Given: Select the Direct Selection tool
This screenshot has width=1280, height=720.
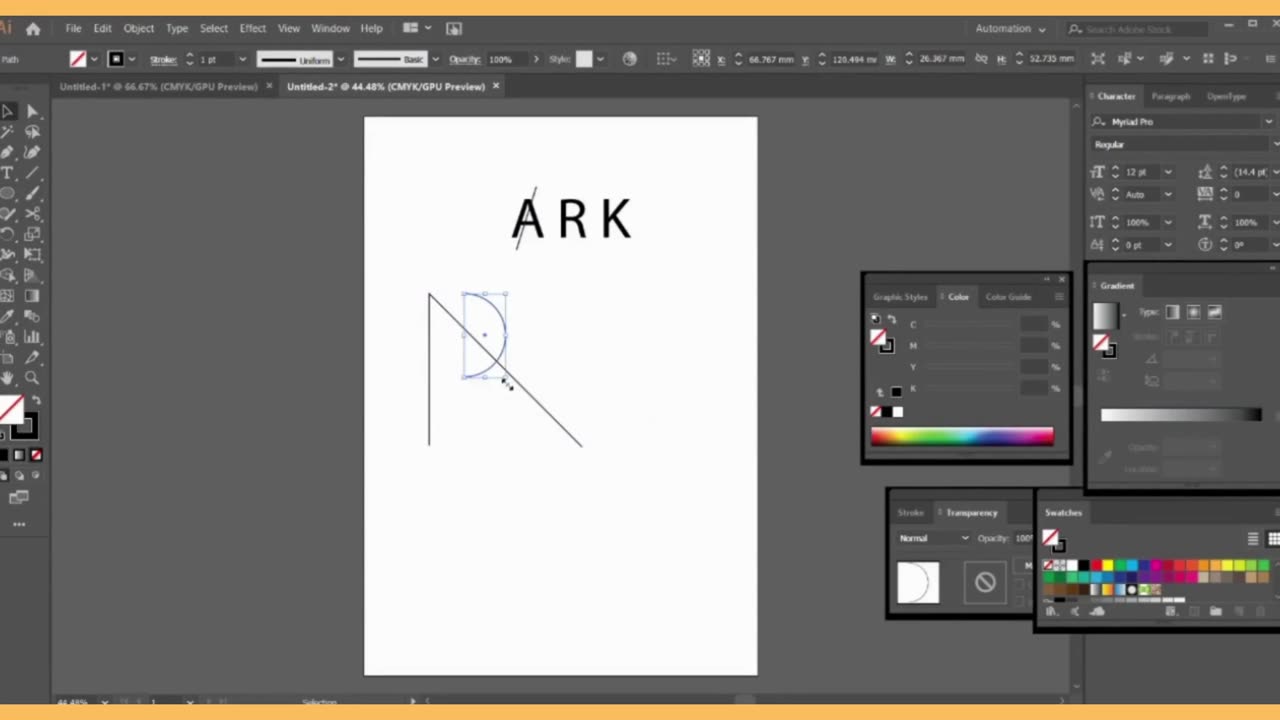Looking at the screenshot, I should coord(32,111).
